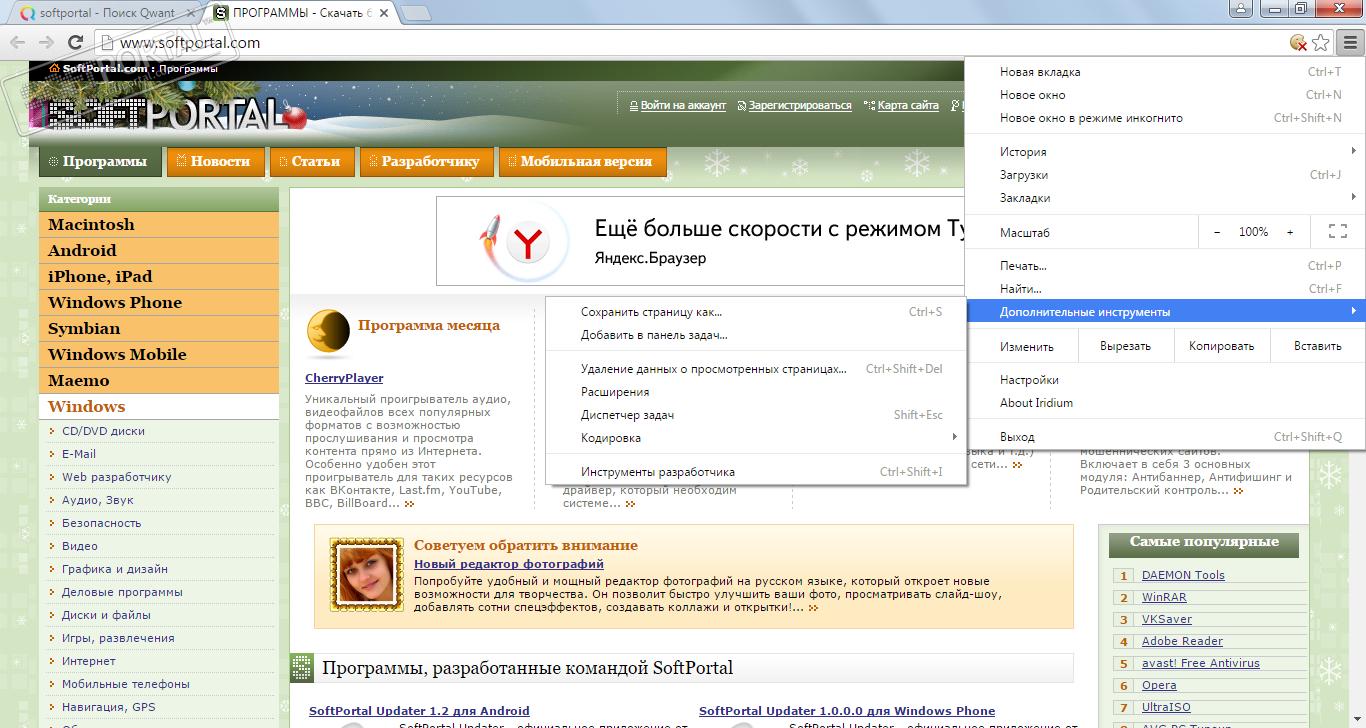Expand the 'История' submenu
1366x728 pixels.
1165,152
